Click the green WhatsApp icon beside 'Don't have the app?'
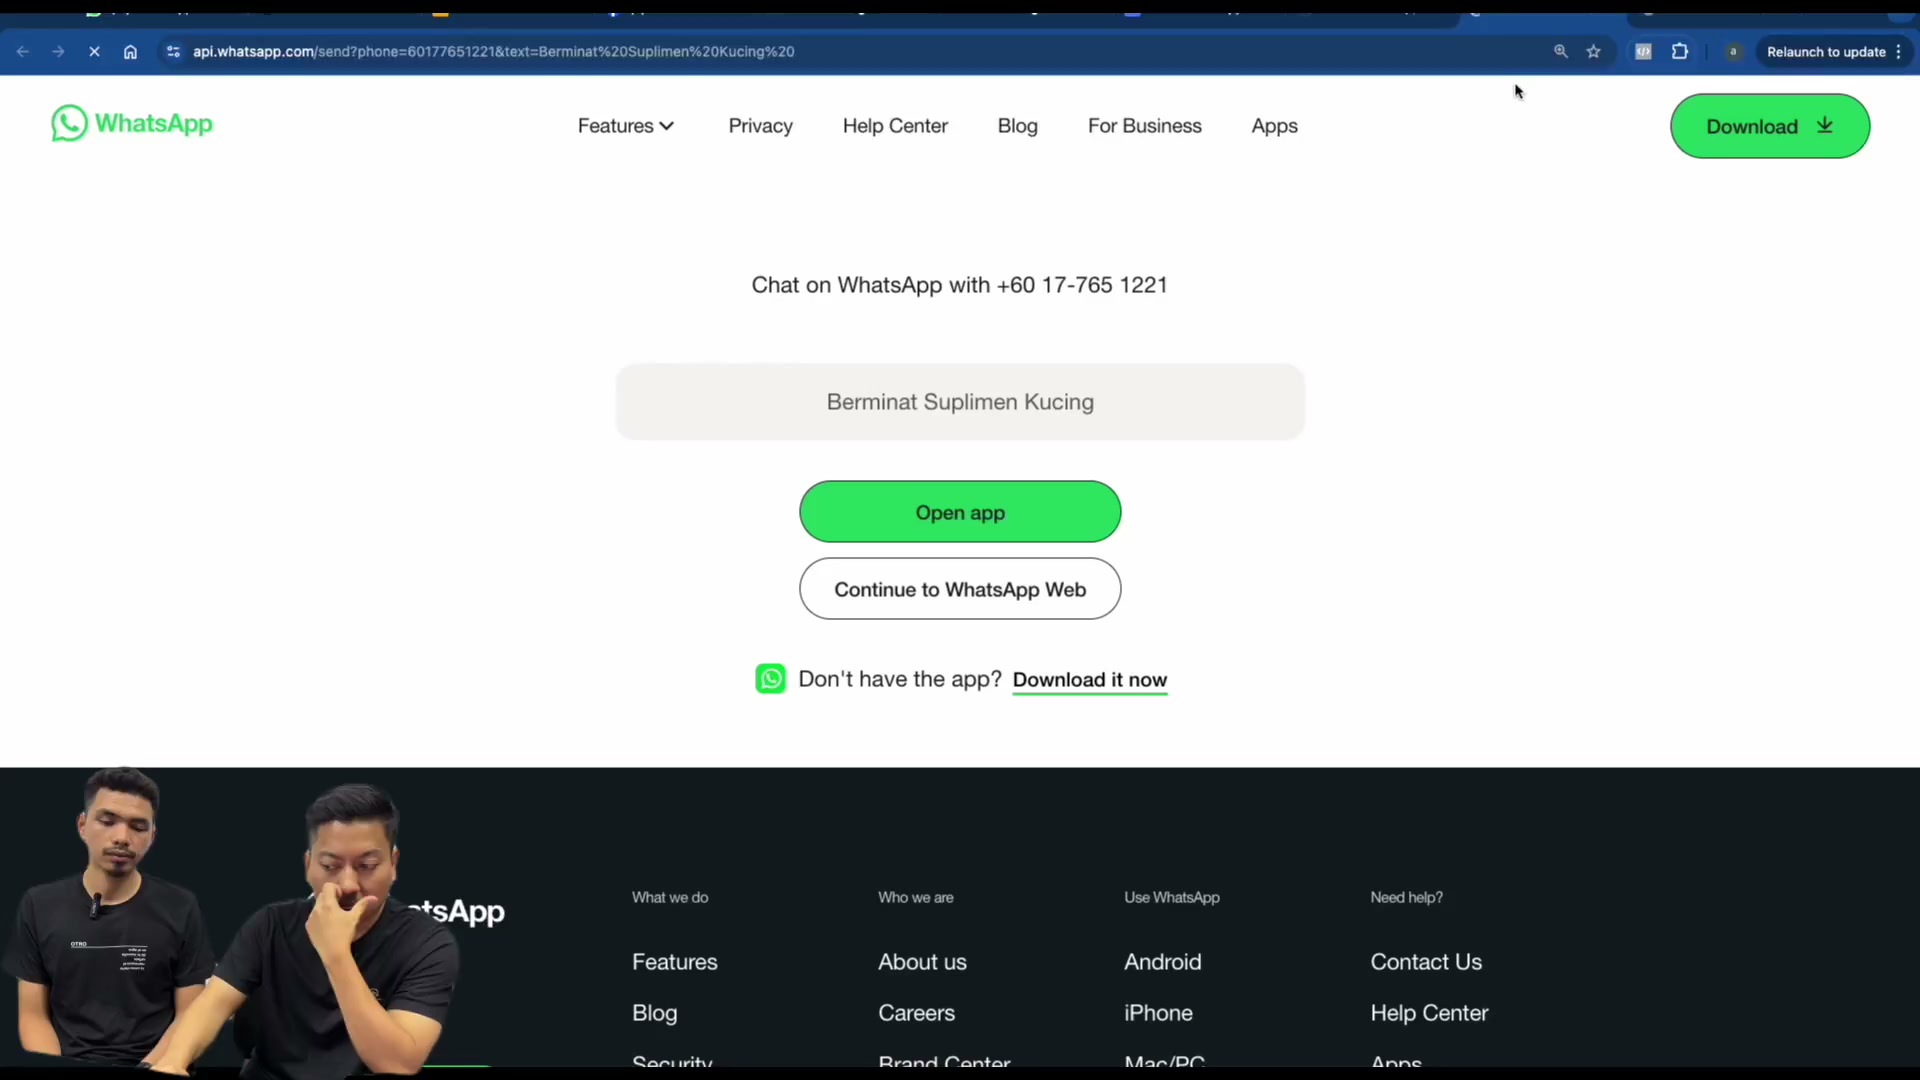The height and width of the screenshot is (1080, 1920). [x=770, y=679]
